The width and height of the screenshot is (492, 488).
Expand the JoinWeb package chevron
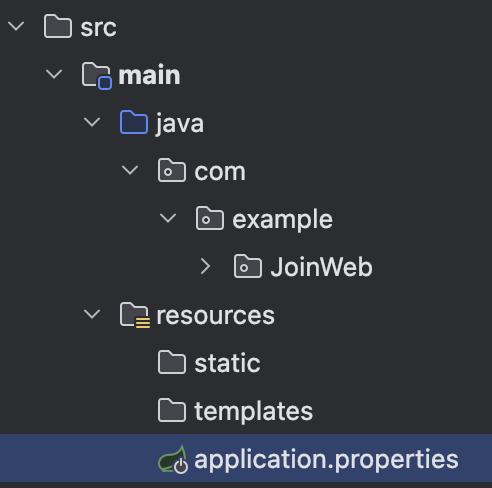tap(206, 267)
